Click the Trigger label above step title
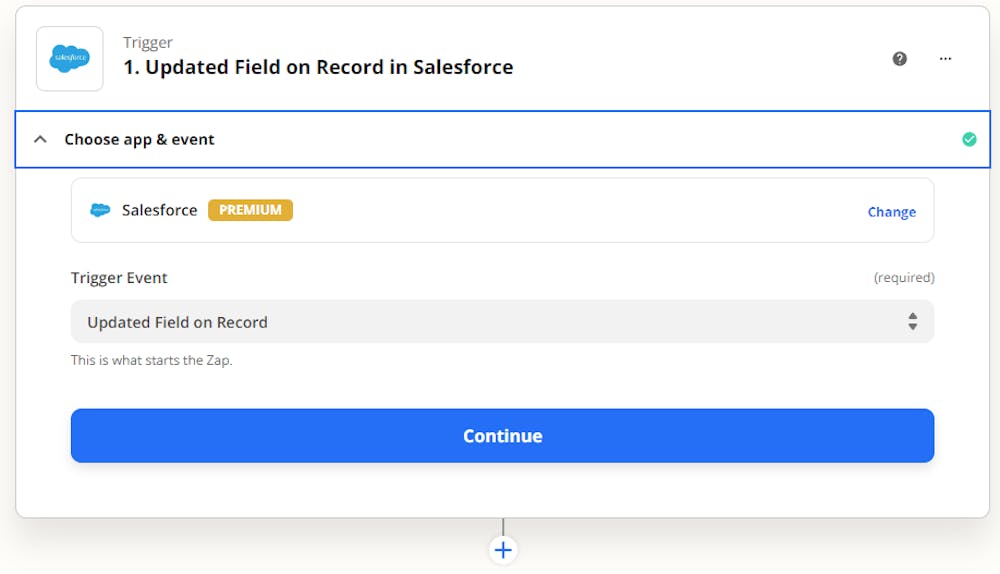 point(148,42)
